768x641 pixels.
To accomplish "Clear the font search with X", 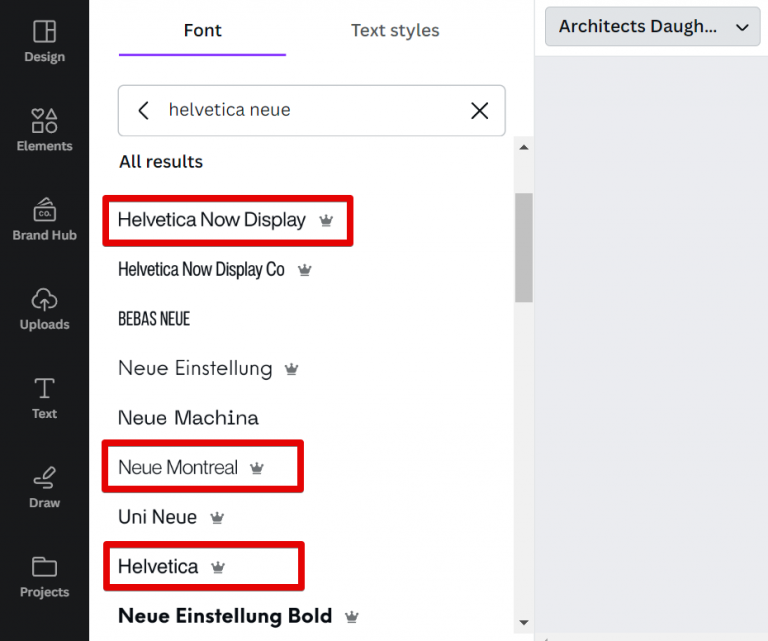I will (480, 110).
